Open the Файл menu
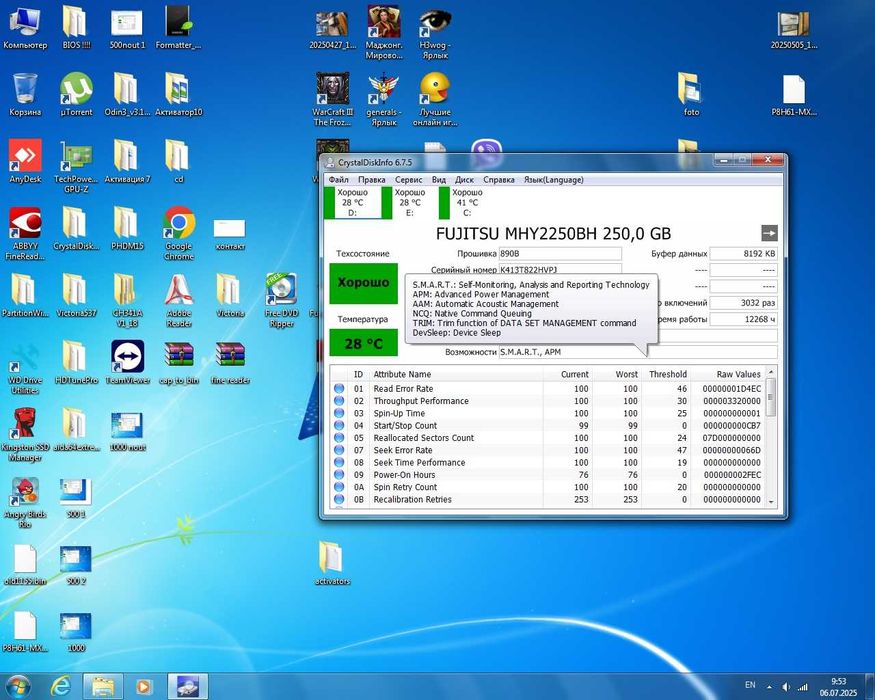This screenshot has width=875, height=700. (x=338, y=180)
